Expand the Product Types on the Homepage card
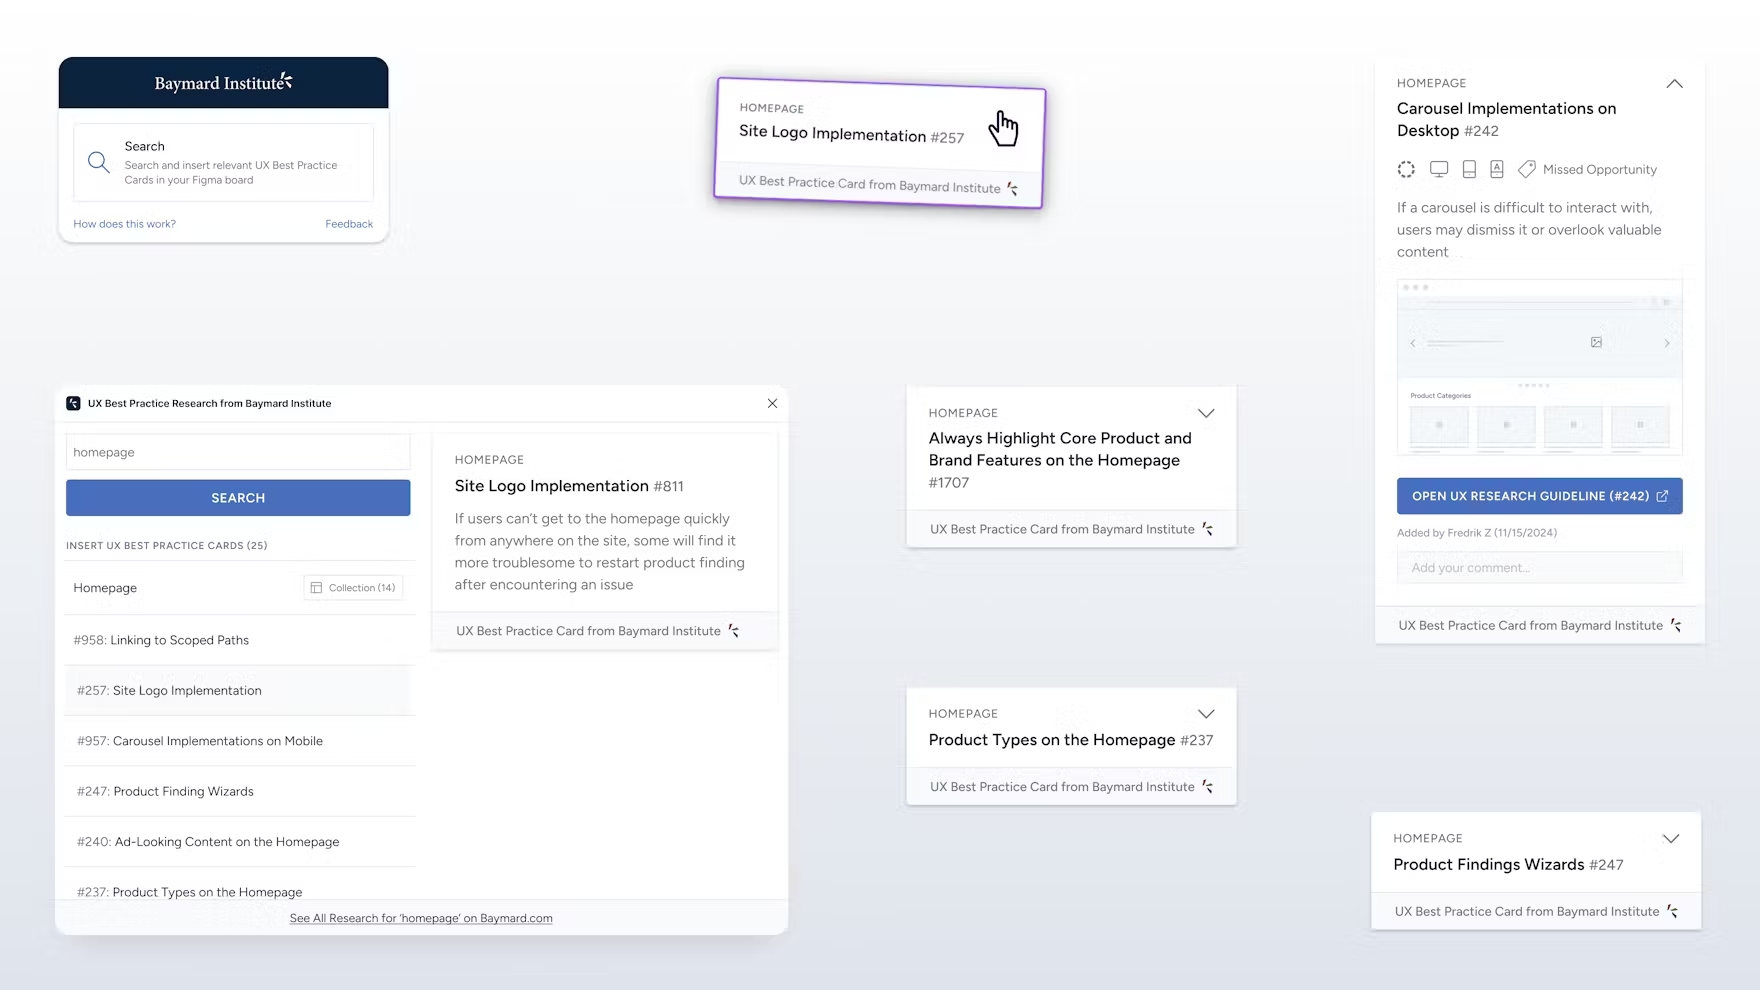The image size is (1760, 990). [1206, 714]
